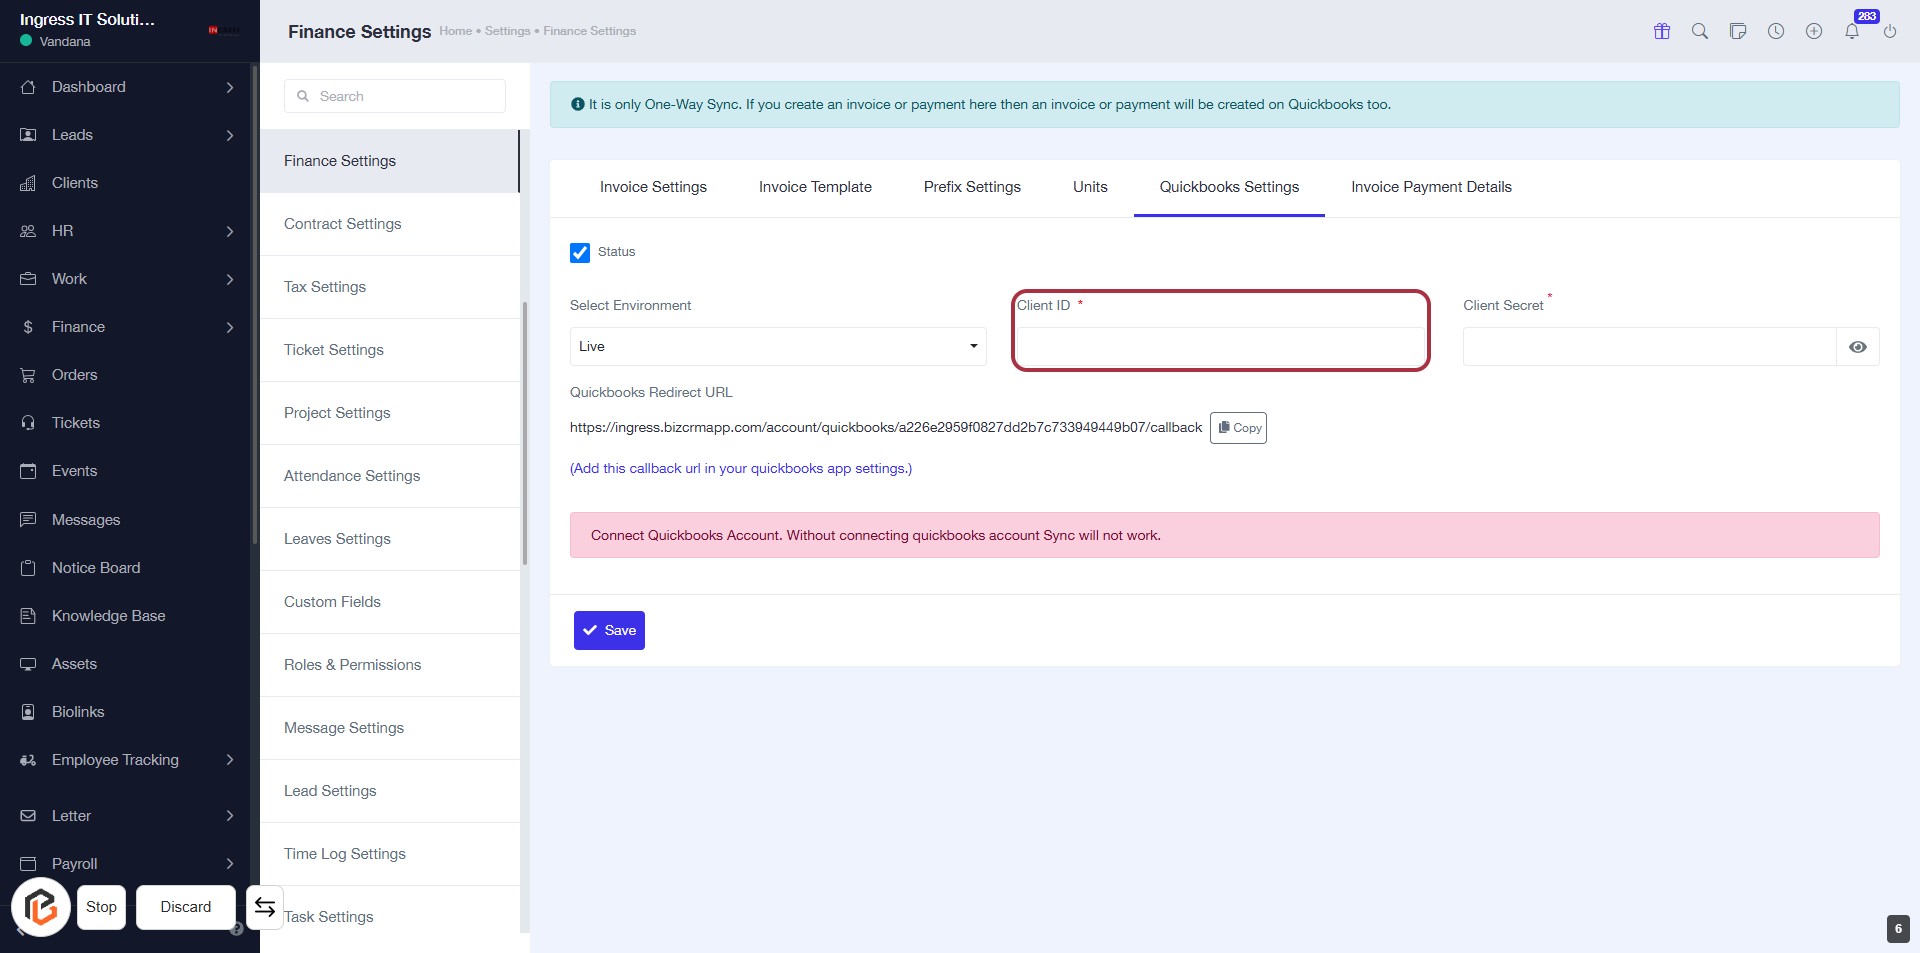This screenshot has height=953, width=1920.
Task: Switch to the Invoice Template tab
Action: point(815,187)
